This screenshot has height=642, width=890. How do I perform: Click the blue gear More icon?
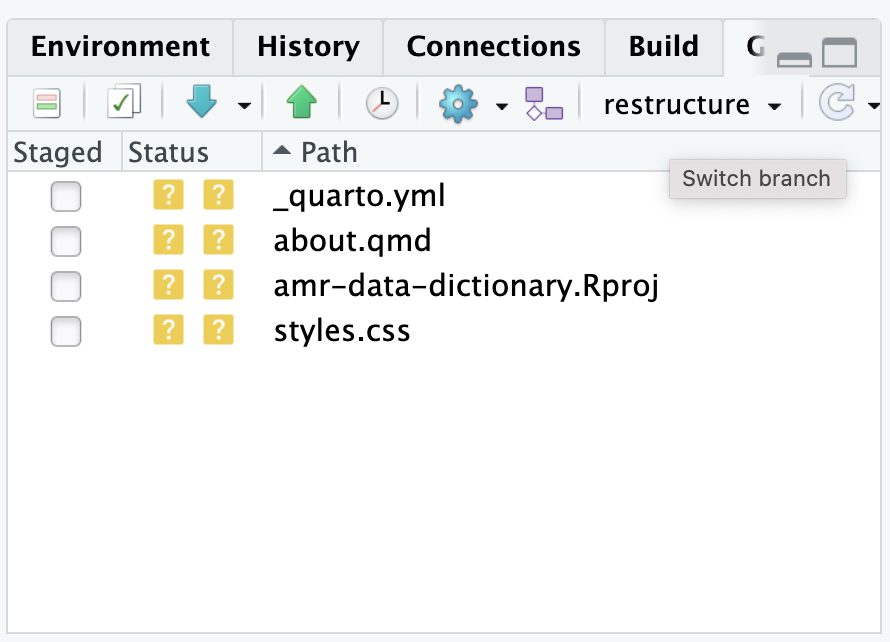coord(458,103)
